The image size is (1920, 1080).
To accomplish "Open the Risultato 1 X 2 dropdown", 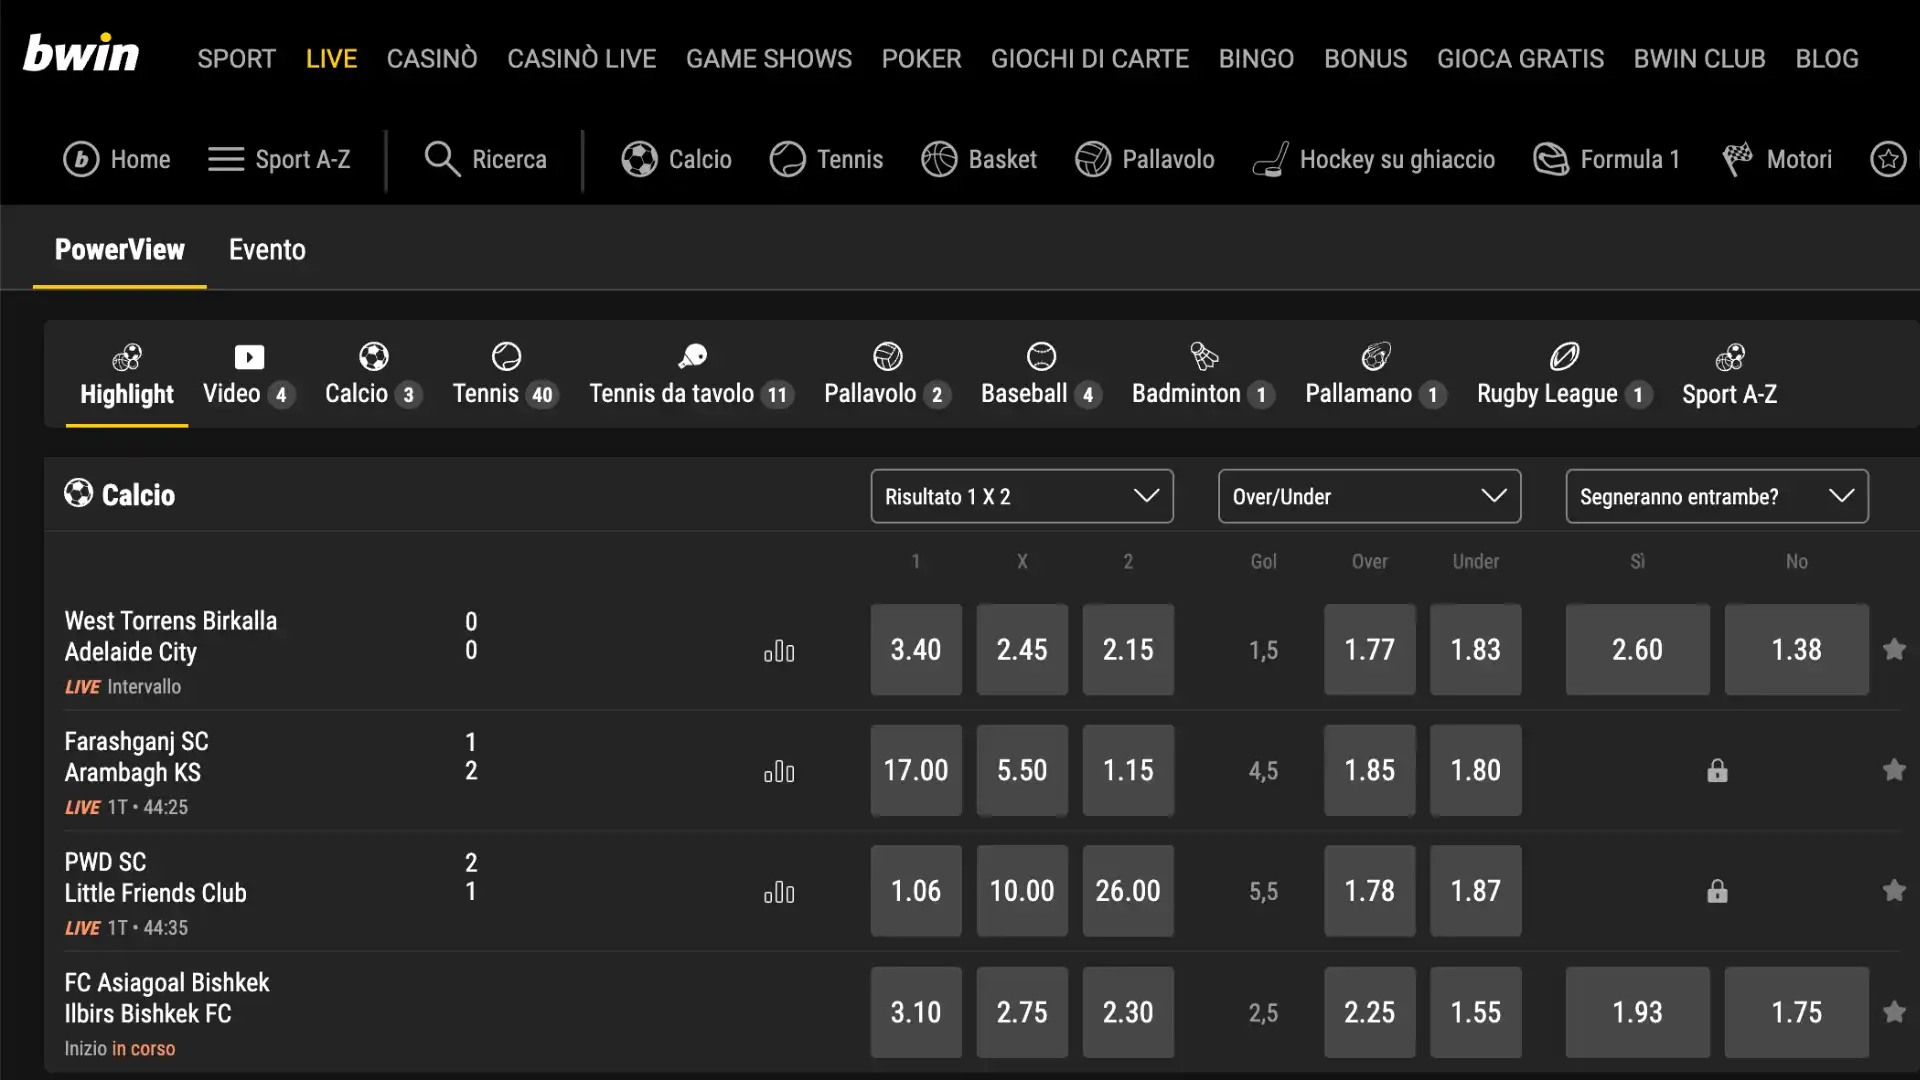I will [x=1022, y=496].
